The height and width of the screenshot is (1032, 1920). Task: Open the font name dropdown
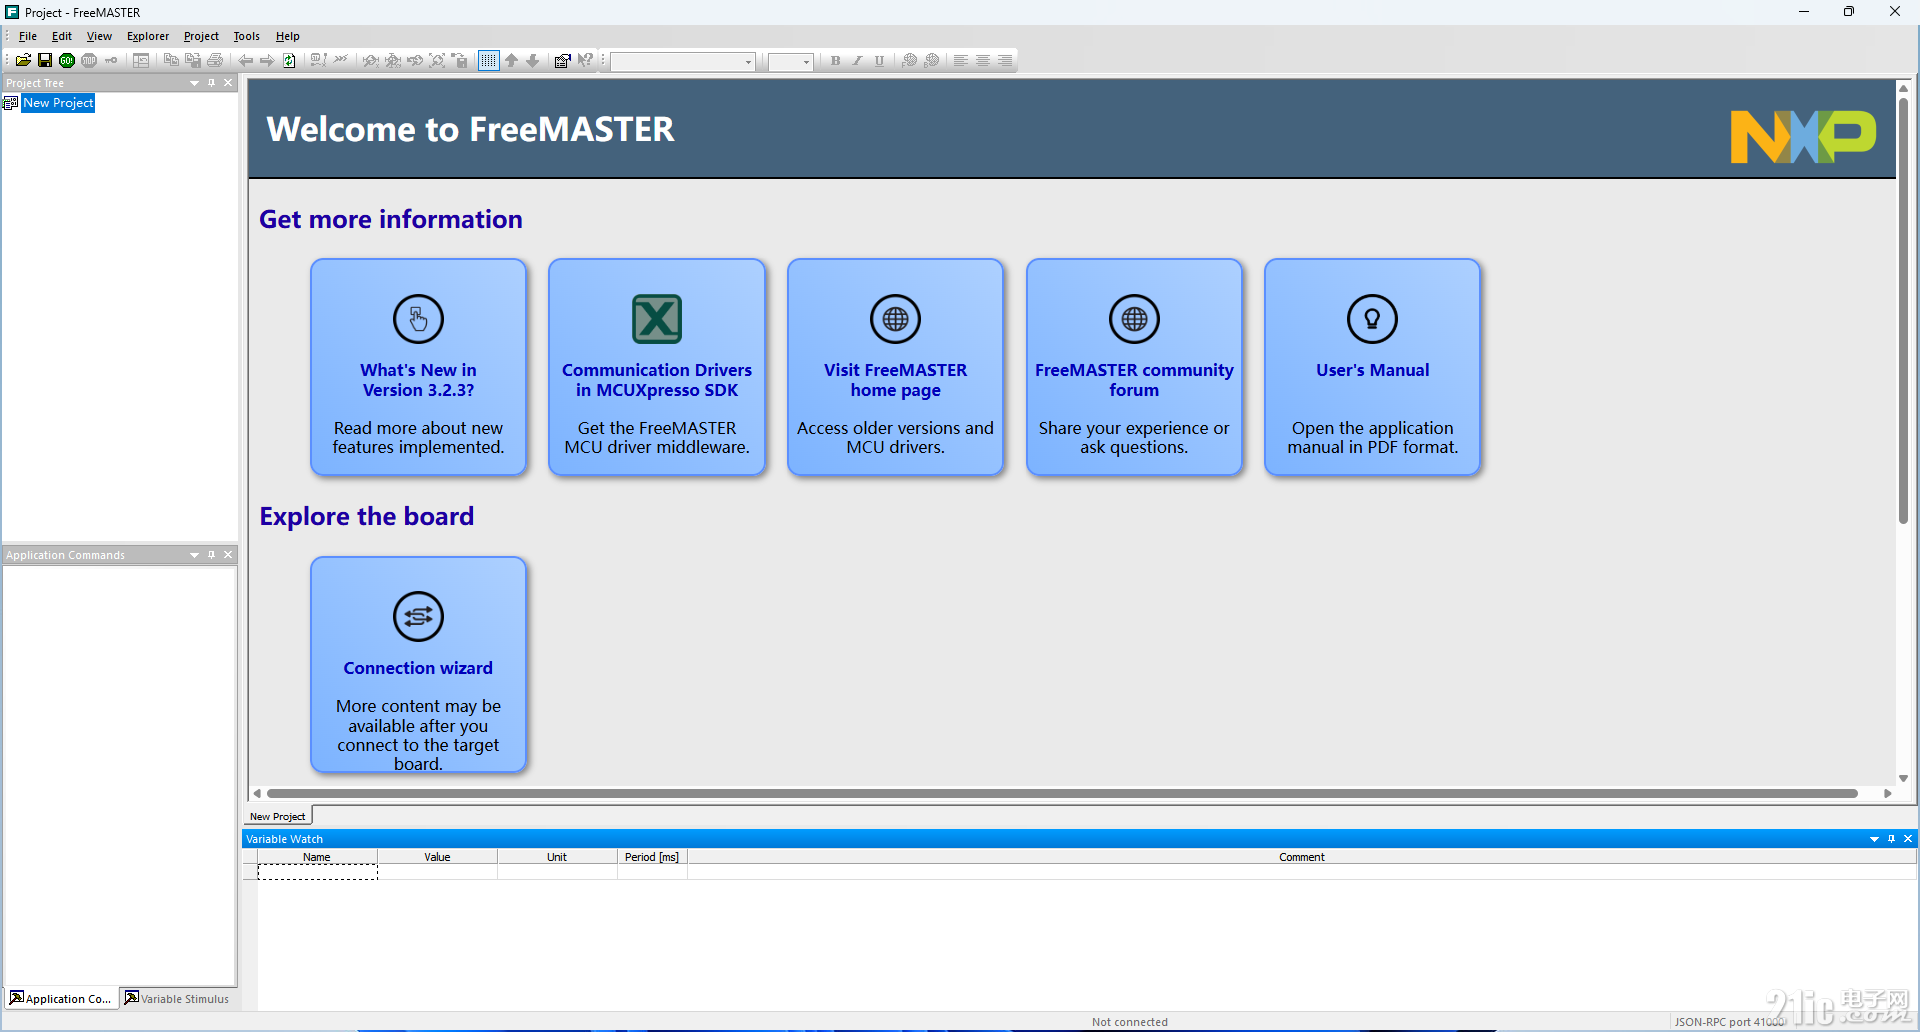748,62
